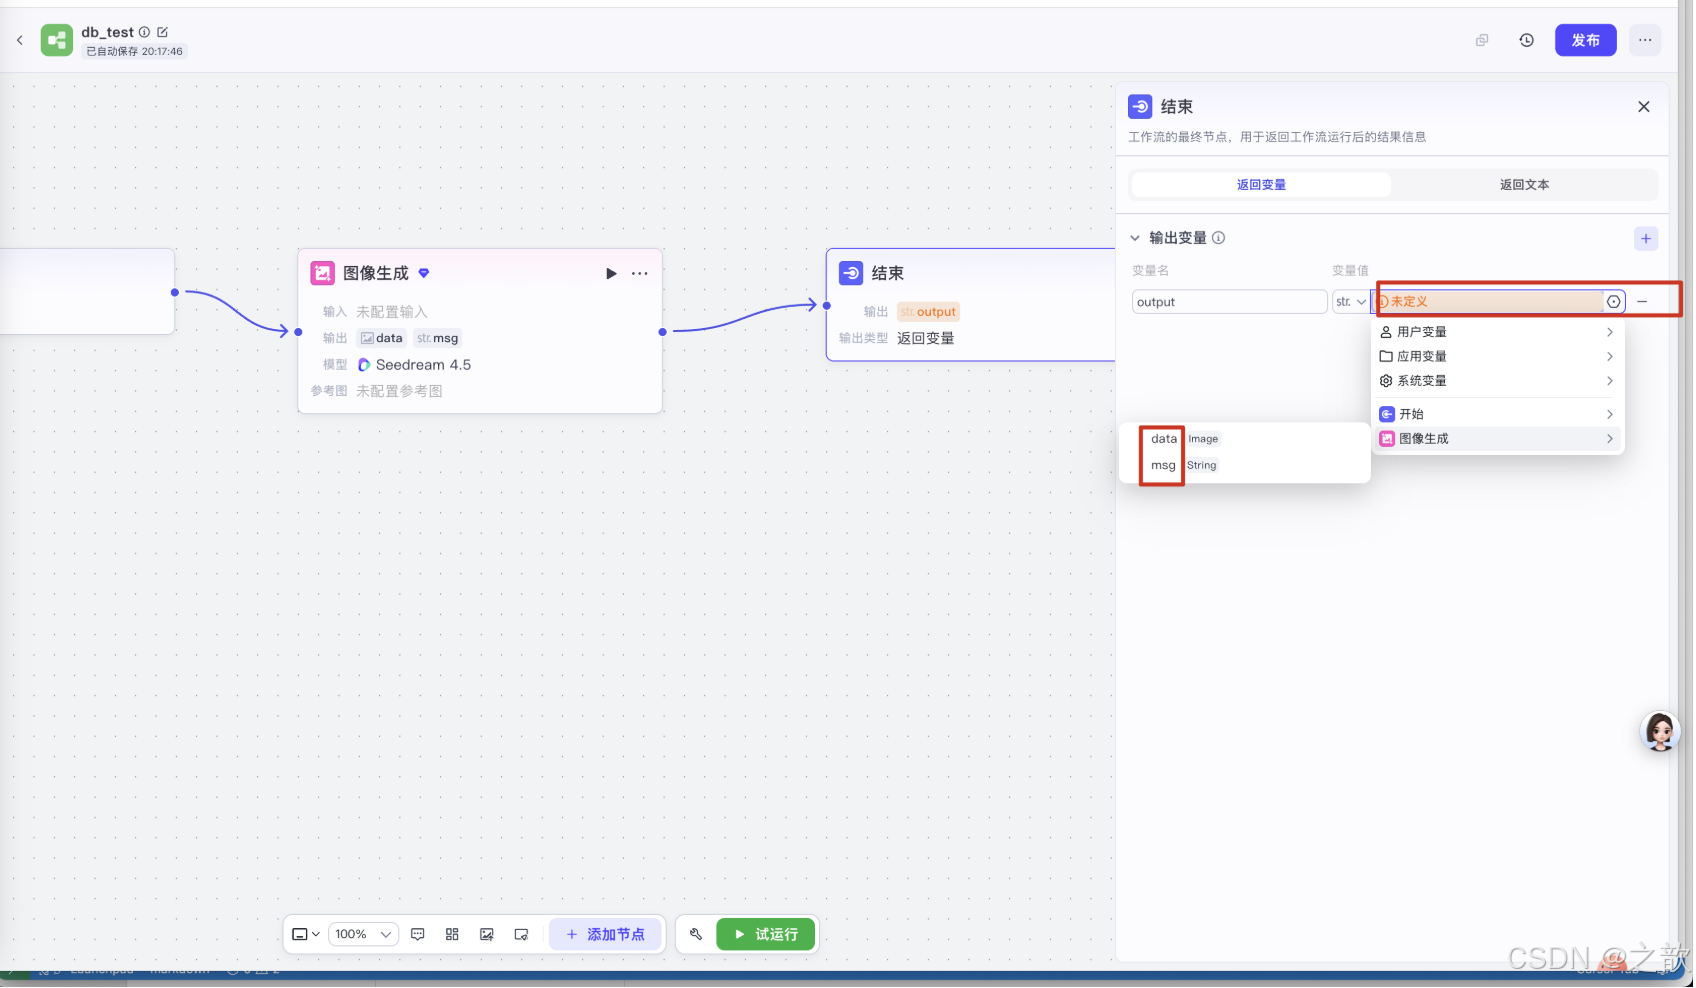The image size is (1696, 988).
Task: Open the info icon beside db_test
Action: pyautogui.click(x=144, y=32)
